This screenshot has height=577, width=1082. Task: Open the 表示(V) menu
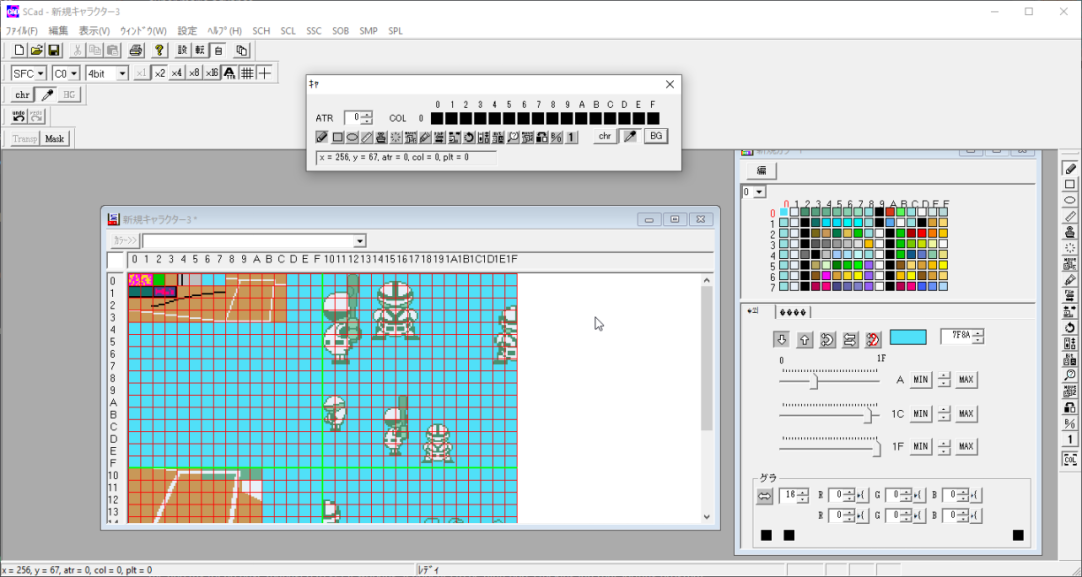94,31
